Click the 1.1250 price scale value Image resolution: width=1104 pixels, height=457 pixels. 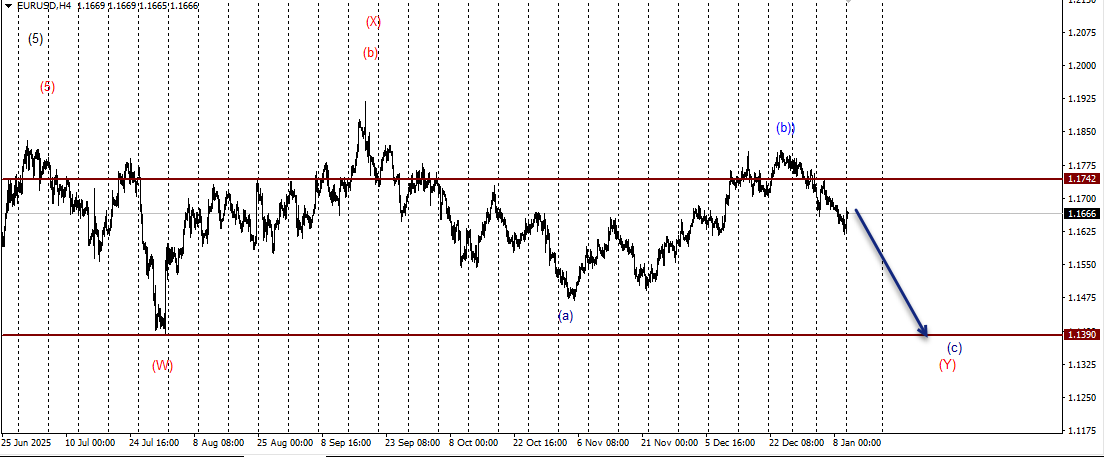[1081, 397]
